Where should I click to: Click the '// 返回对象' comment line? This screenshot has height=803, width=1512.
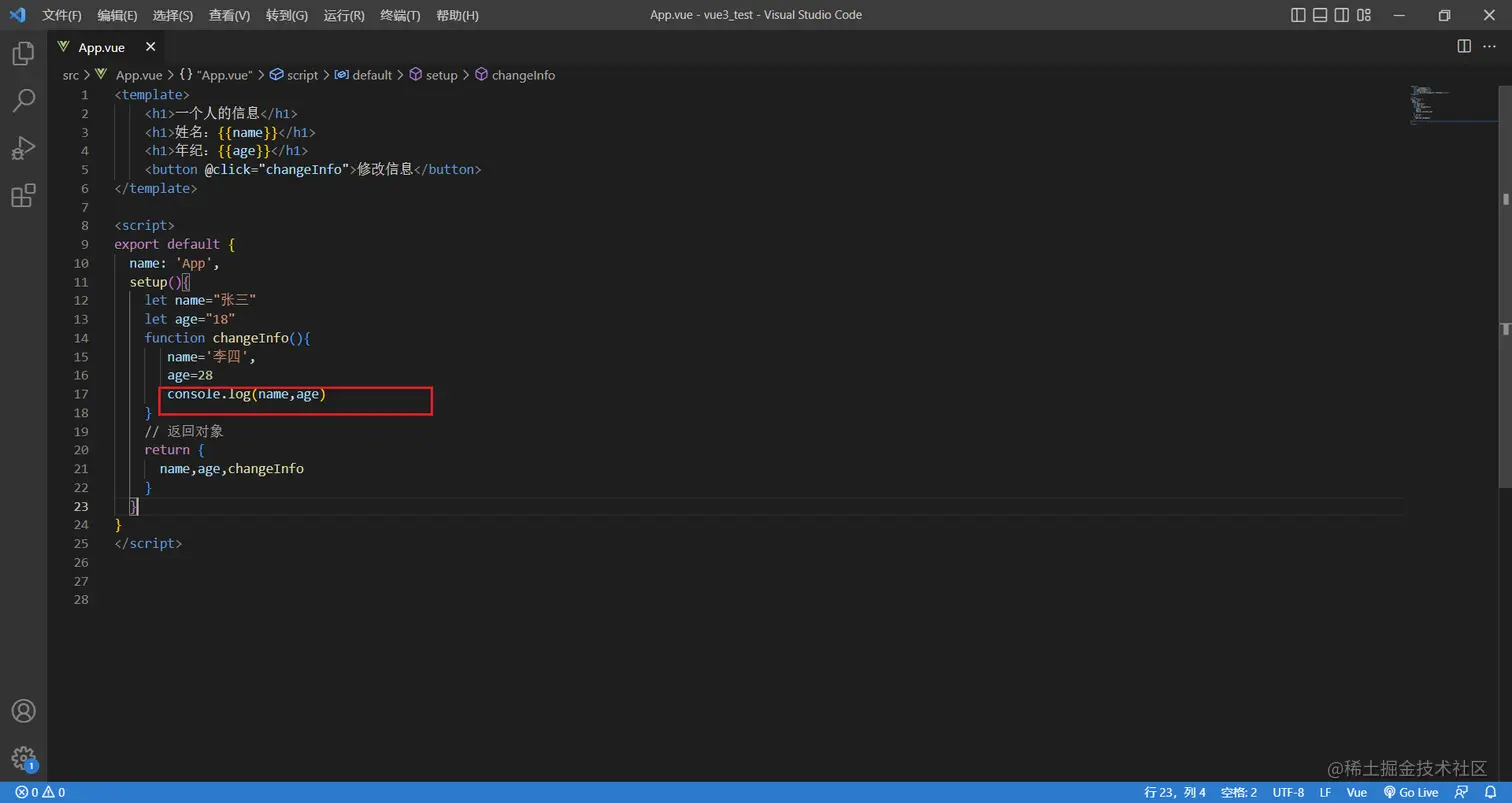click(184, 431)
